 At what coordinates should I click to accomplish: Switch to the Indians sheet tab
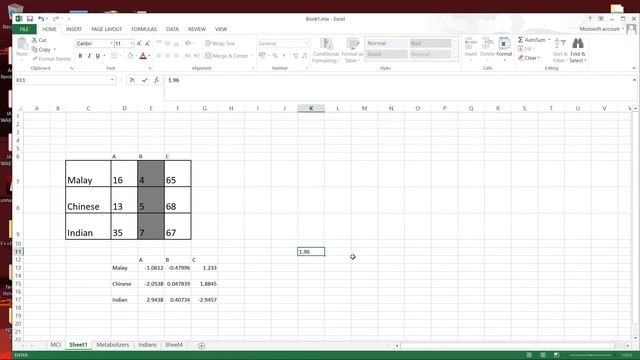point(147,345)
